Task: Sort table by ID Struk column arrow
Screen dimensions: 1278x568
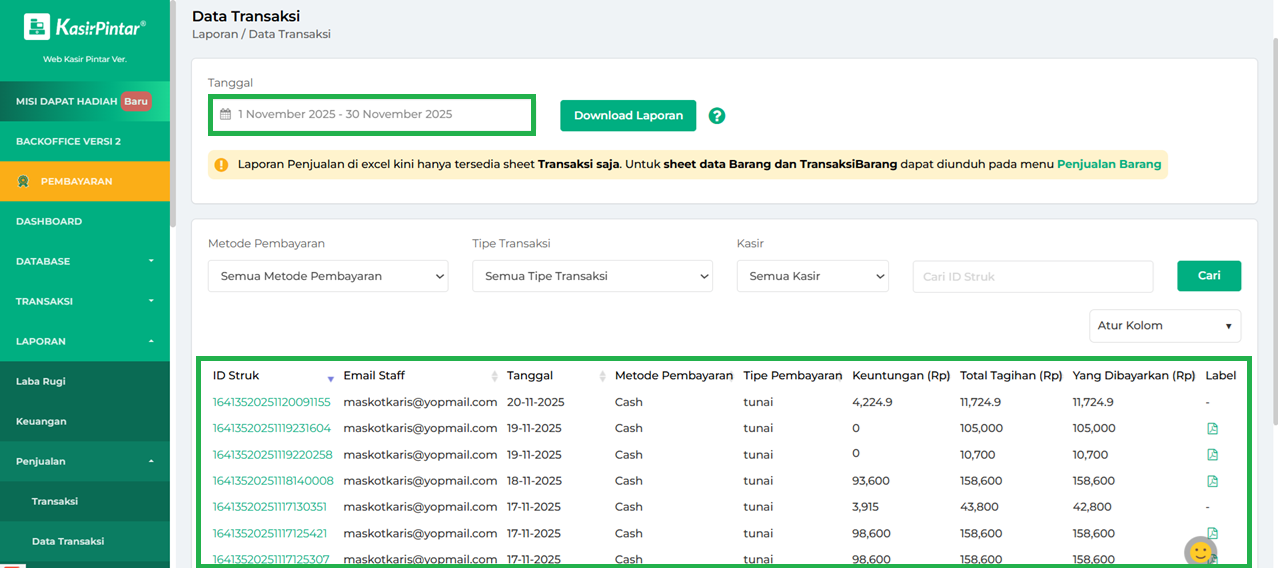Action: [330, 378]
